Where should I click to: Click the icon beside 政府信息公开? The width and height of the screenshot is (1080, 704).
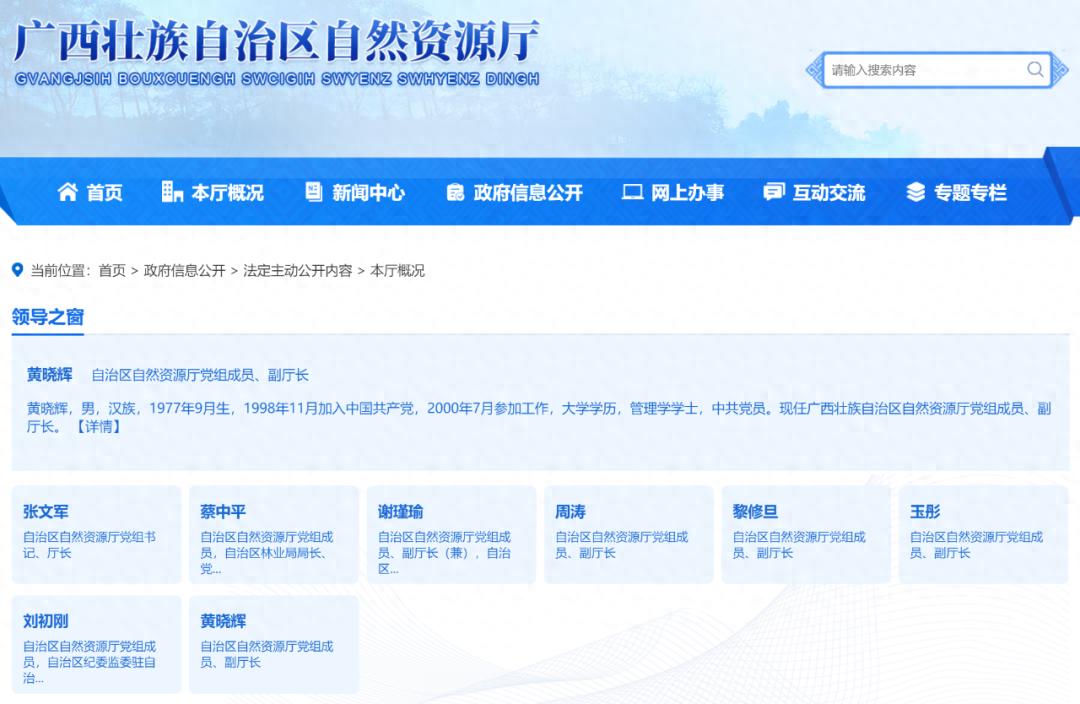coord(455,192)
